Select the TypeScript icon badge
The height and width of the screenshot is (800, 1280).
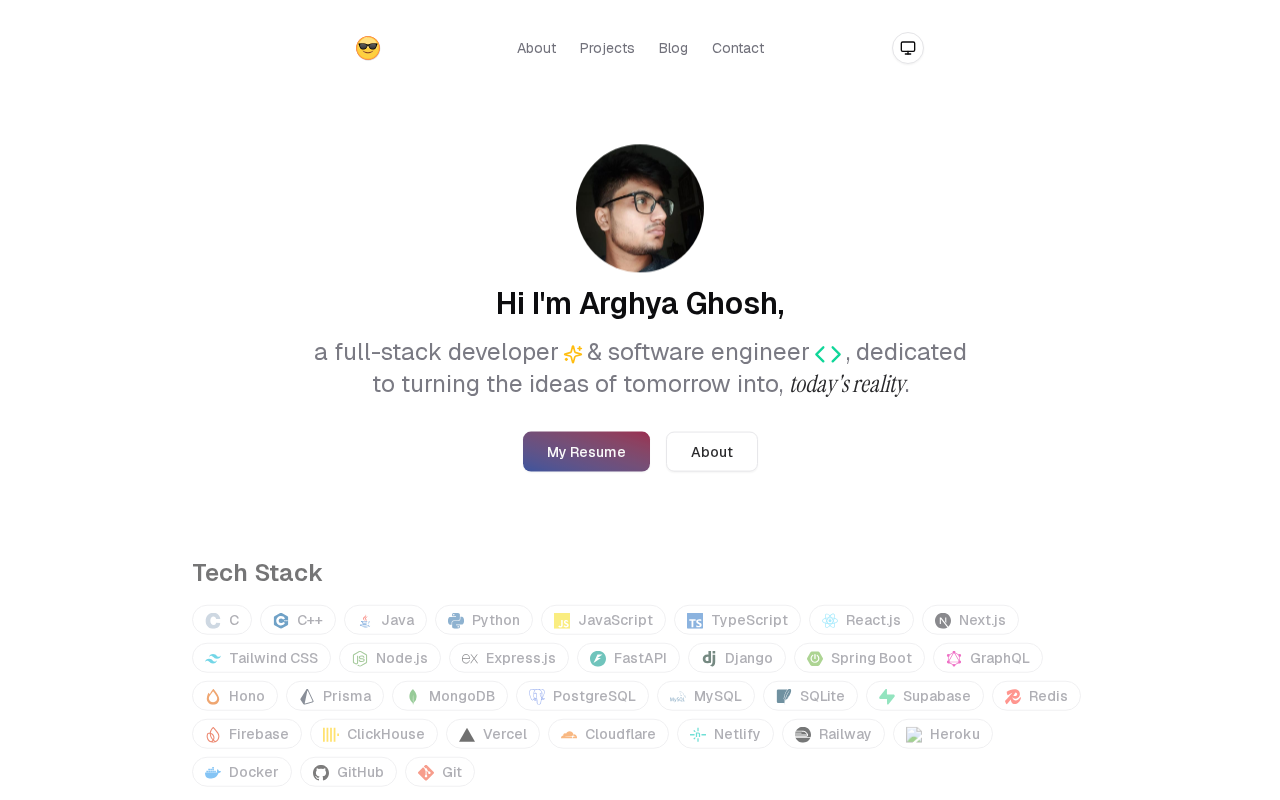tap(737, 620)
